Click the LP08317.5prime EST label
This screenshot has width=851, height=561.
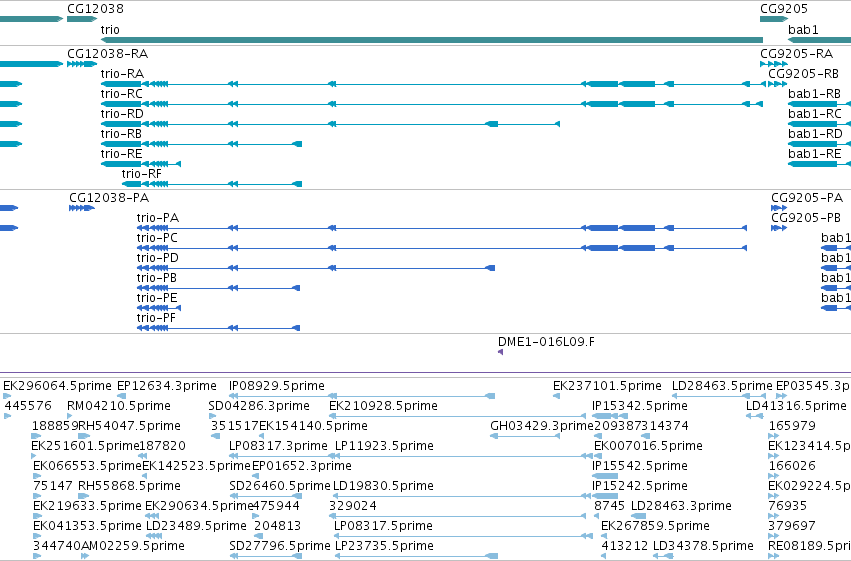click(383, 527)
